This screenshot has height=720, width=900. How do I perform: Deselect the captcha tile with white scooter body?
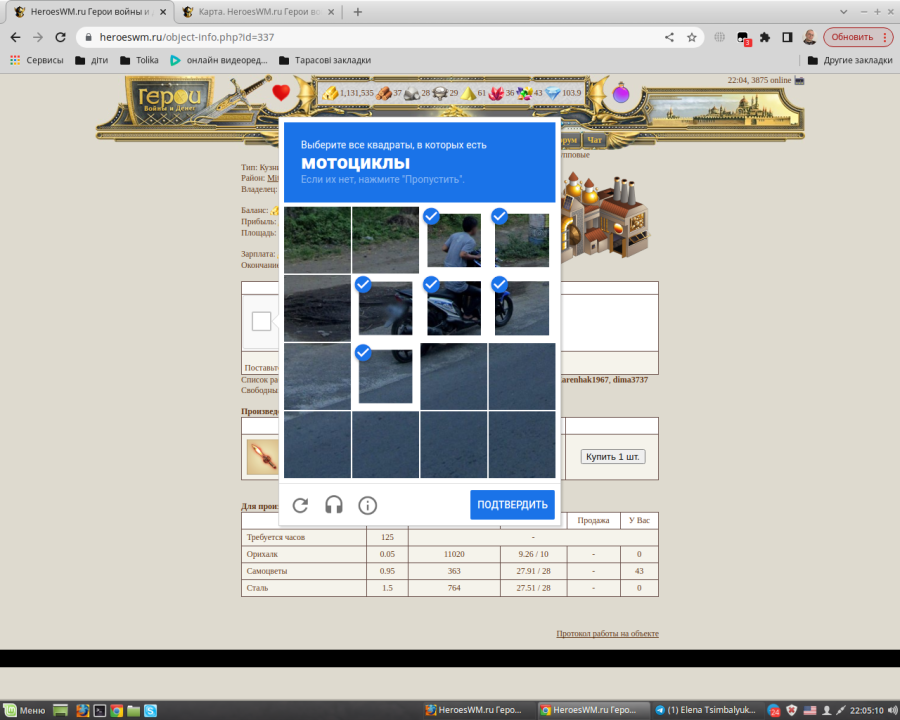tap(454, 308)
